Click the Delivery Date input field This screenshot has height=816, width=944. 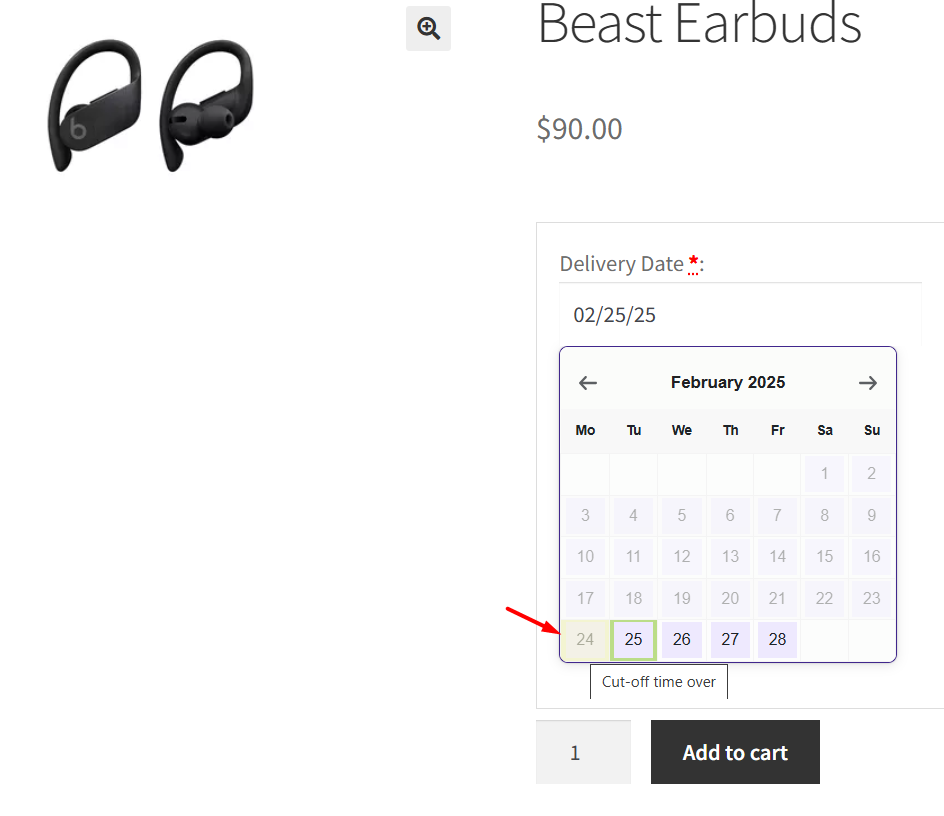pos(740,315)
